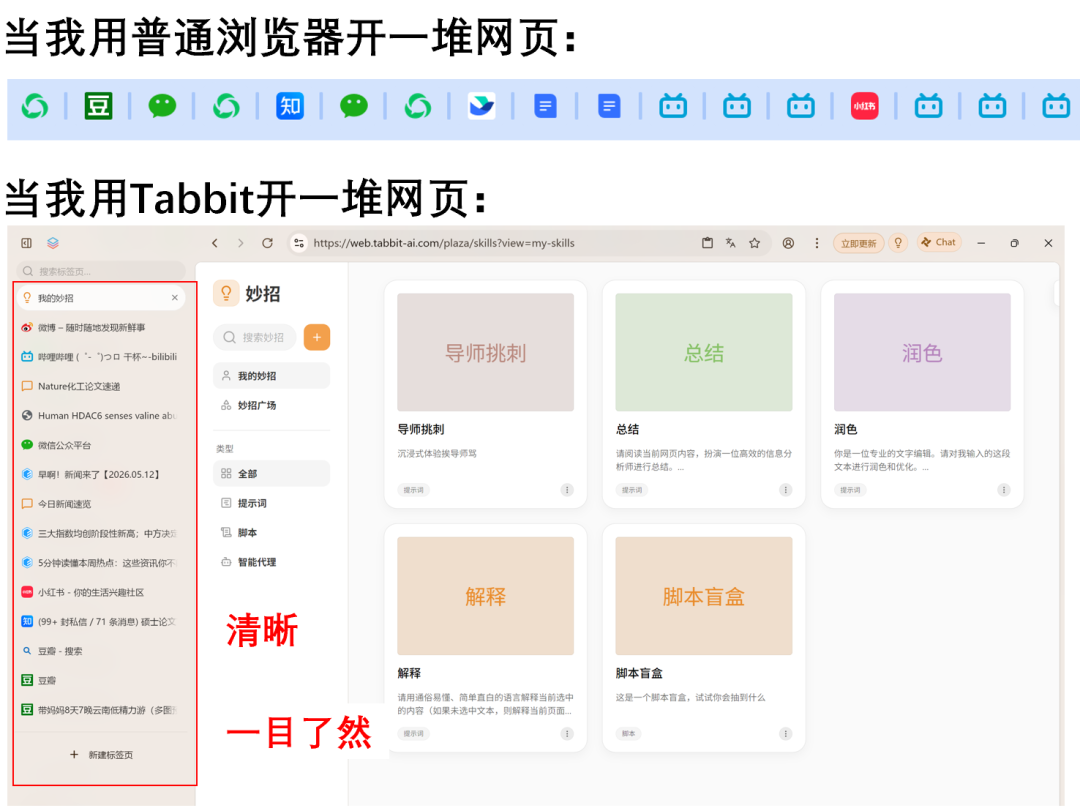
Task: Switch to the 哔哩哔哩 sidebar tab
Action: pyautogui.click(x=101, y=357)
